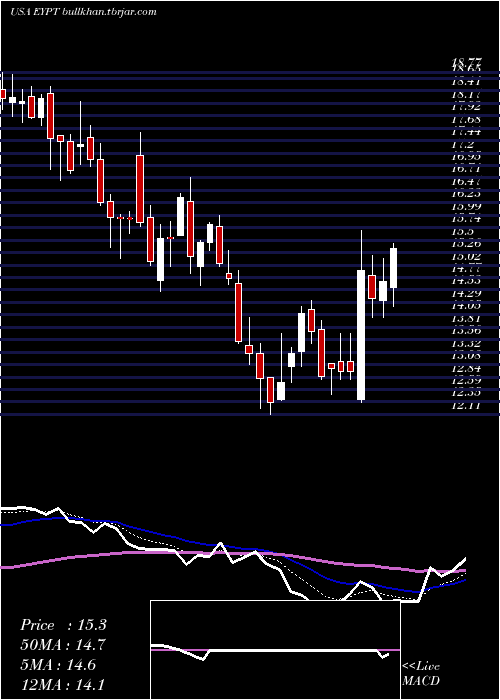500x700 pixels.
Task: Click the 16.47 price axis label
Action: [466, 182]
